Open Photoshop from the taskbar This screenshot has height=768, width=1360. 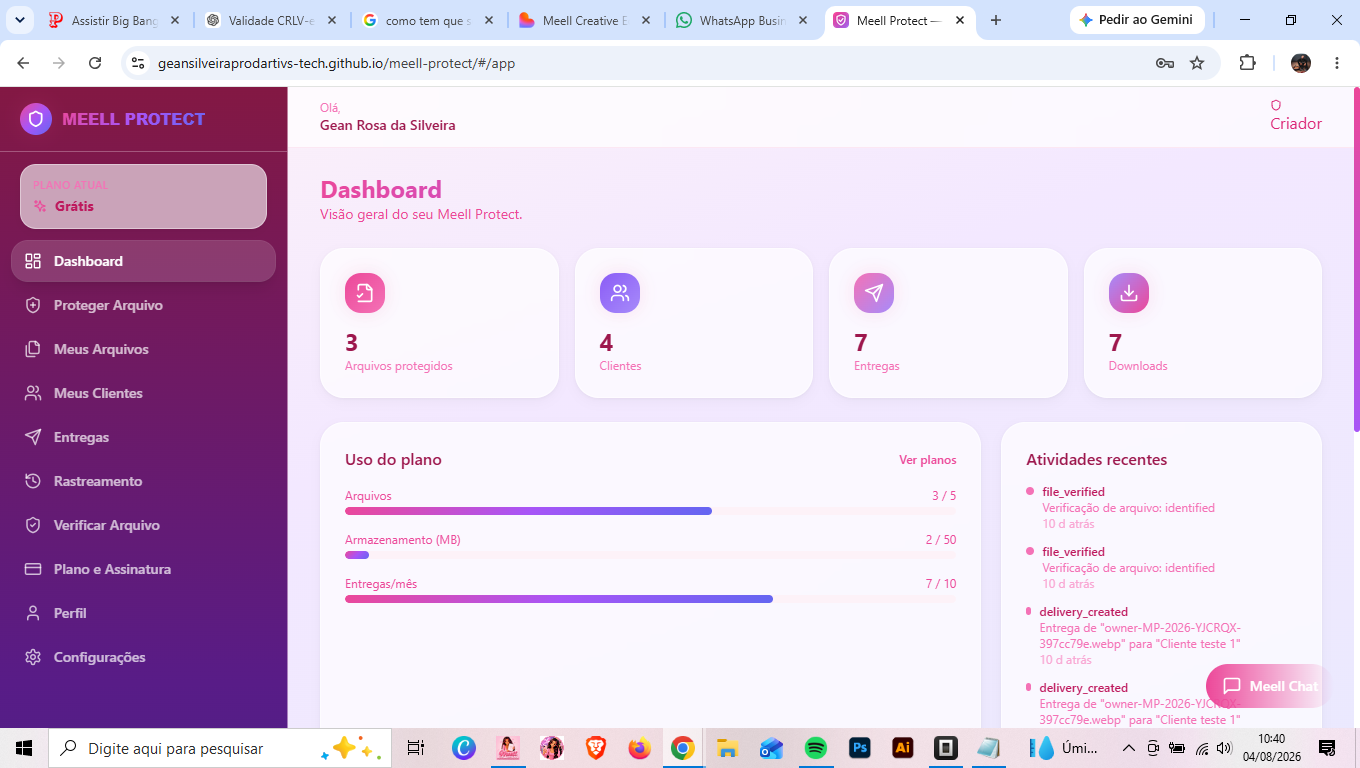point(859,748)
